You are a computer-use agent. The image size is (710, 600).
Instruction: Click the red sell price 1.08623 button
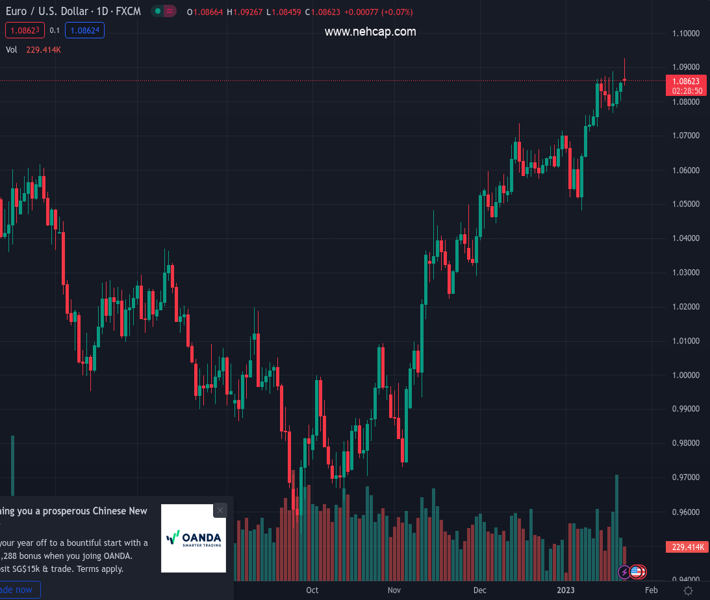(x=24, y=31)
